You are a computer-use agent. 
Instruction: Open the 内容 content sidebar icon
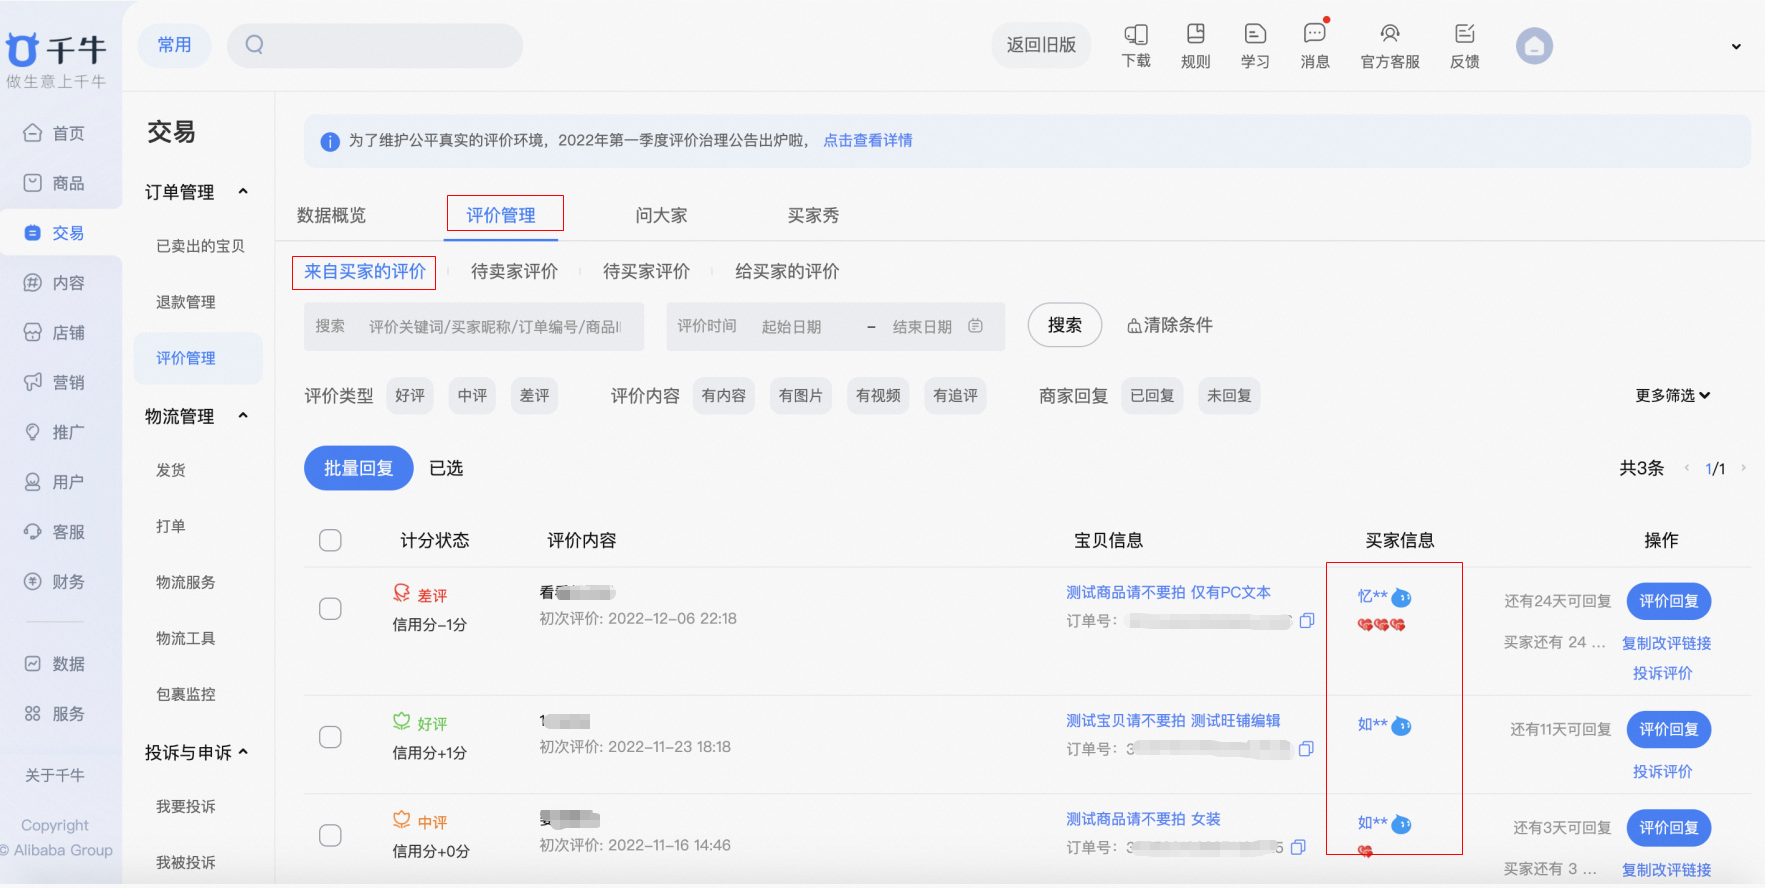pos(33,283)
